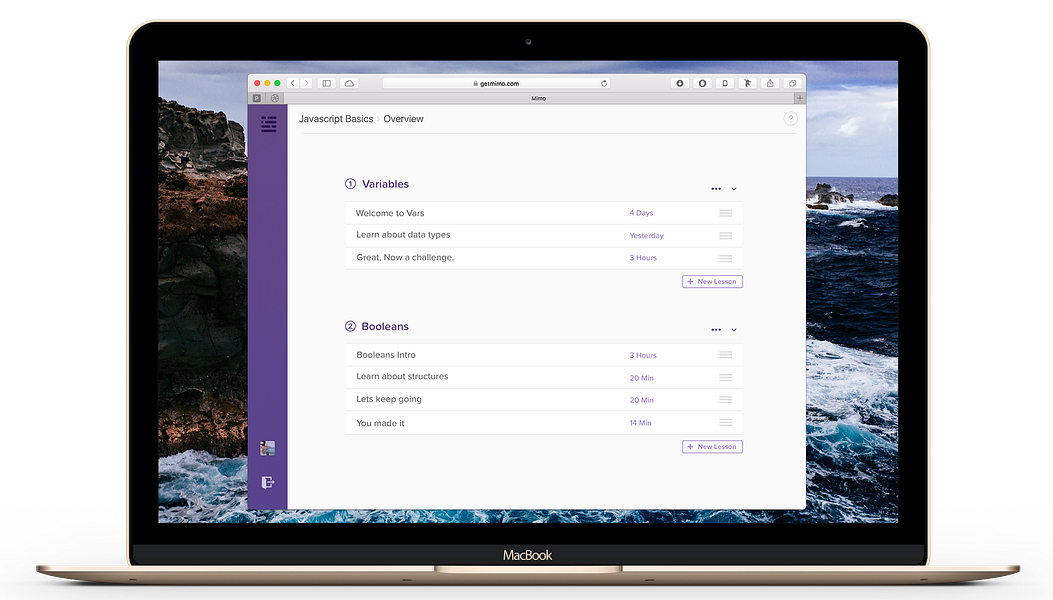Select the Mimo tab
The width and height of the screenshot is (1053, 600).
pos(539,98)
